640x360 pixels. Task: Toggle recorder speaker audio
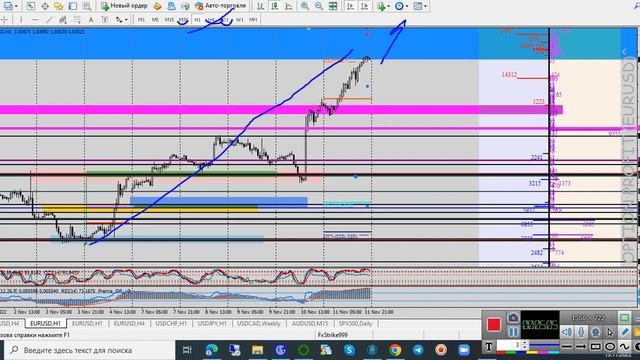pyautogui.click(x=567, y=332)
